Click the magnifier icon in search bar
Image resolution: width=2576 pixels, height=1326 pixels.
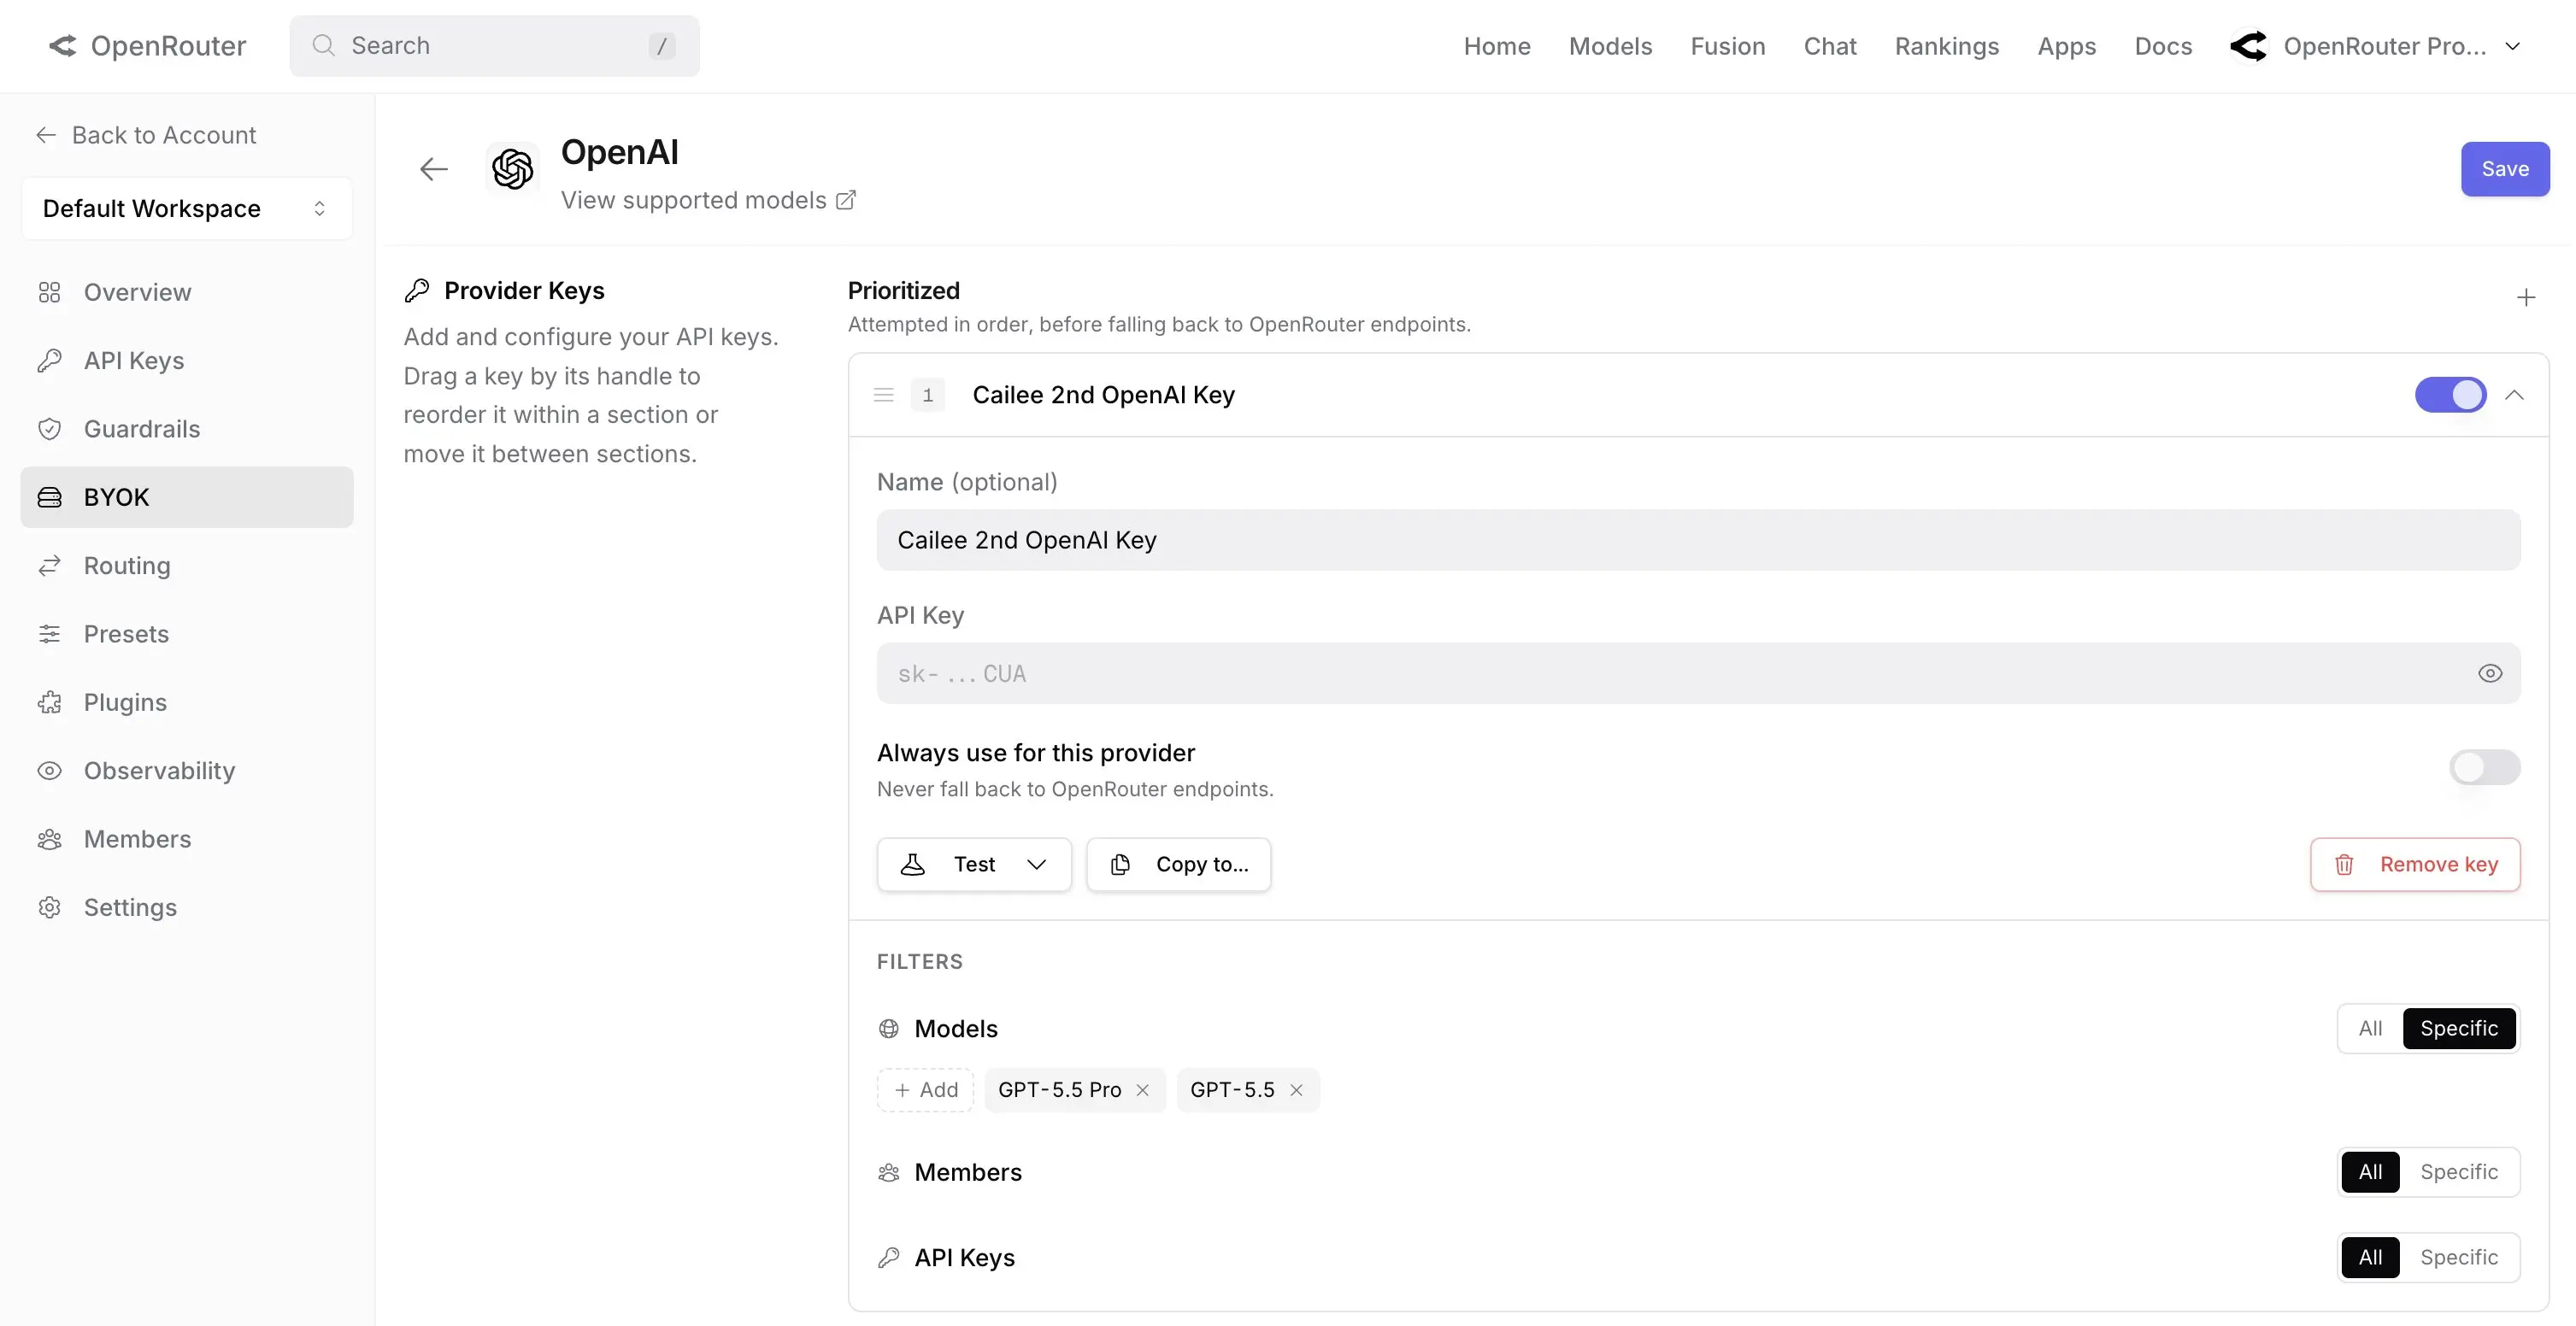[323, 46]
